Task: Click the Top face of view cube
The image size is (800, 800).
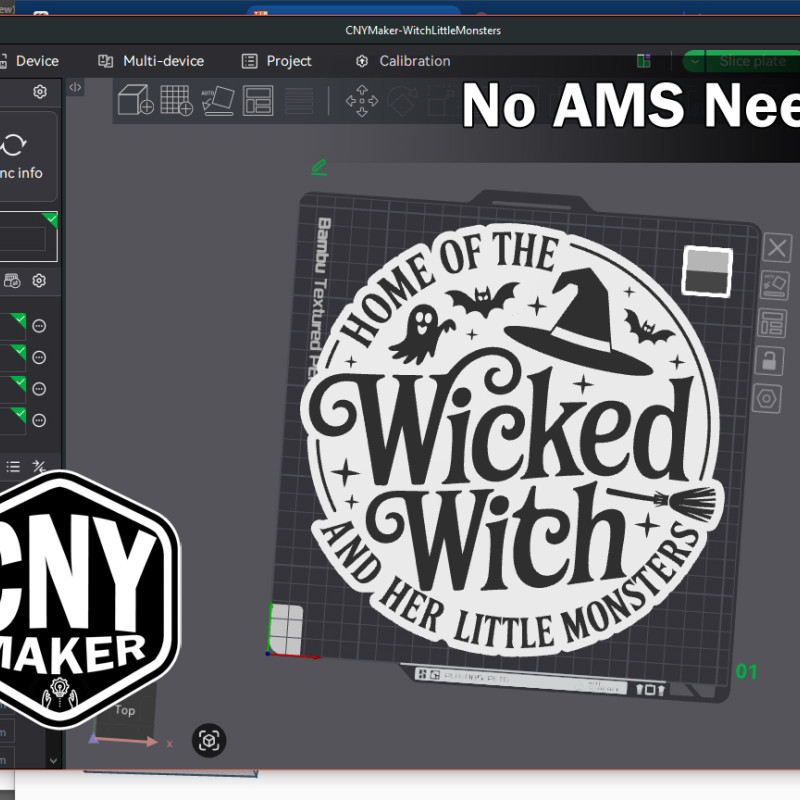Action: [125, 711]
